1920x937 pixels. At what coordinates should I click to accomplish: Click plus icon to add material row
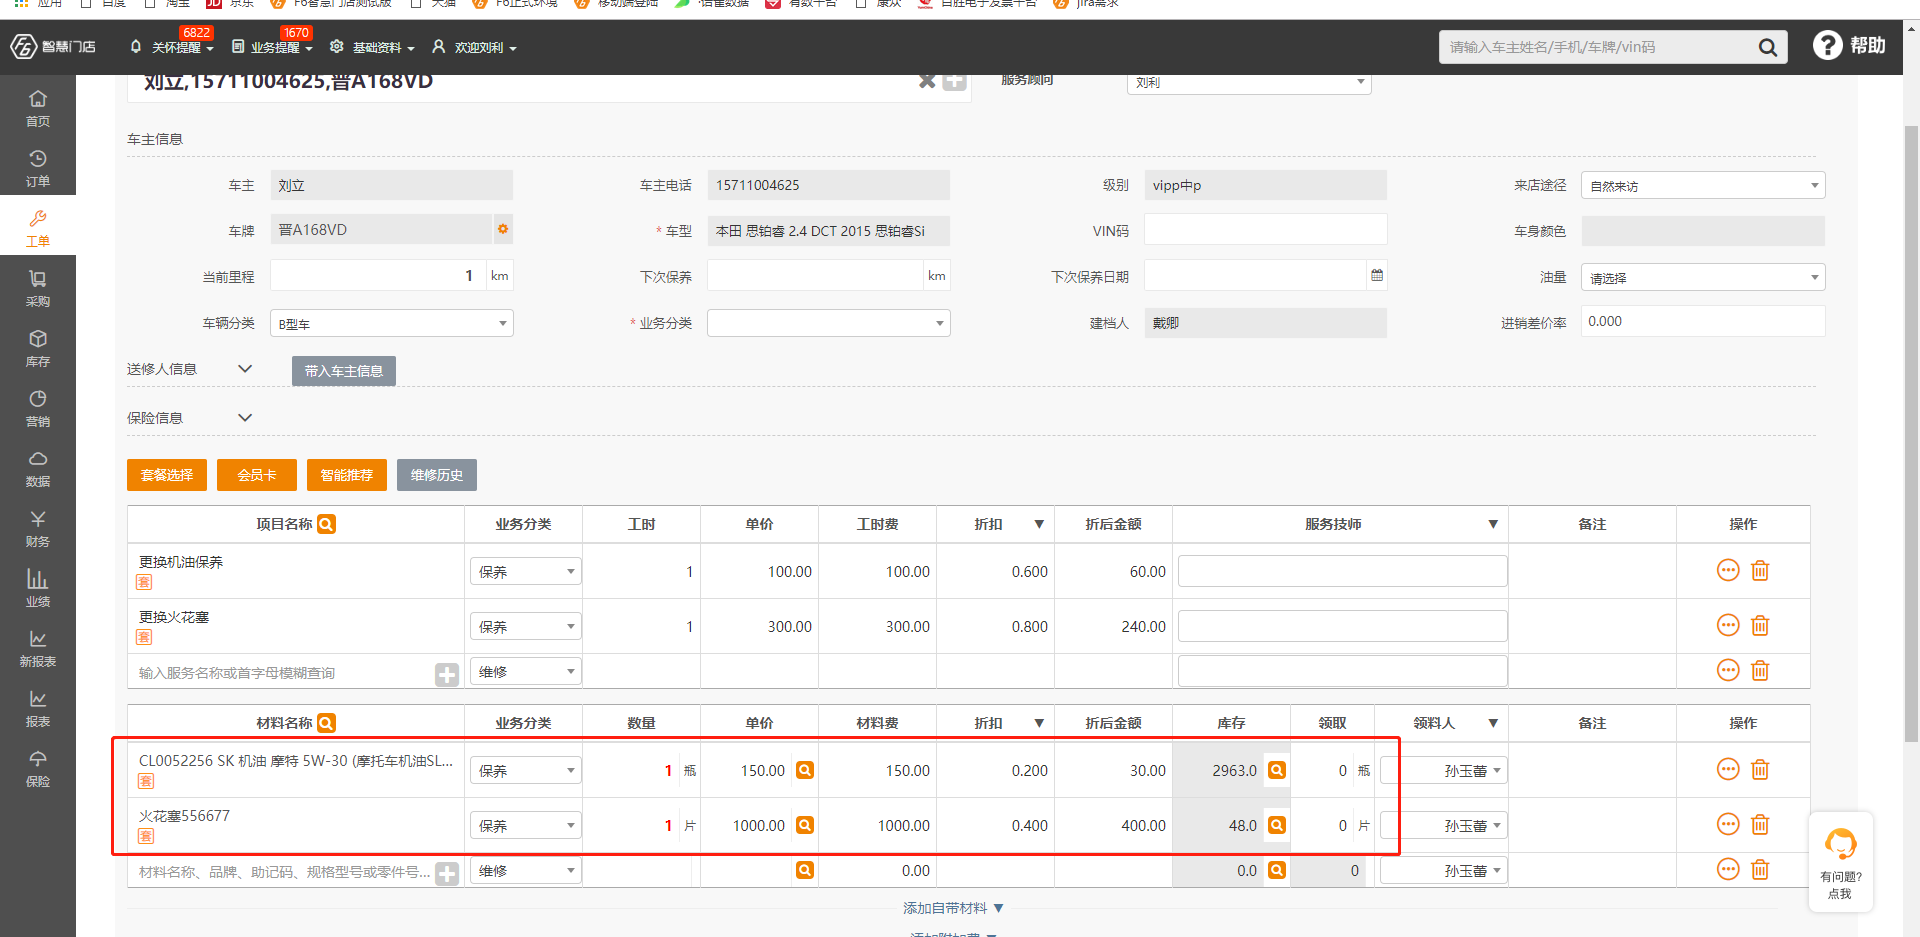tap(447, 873)
